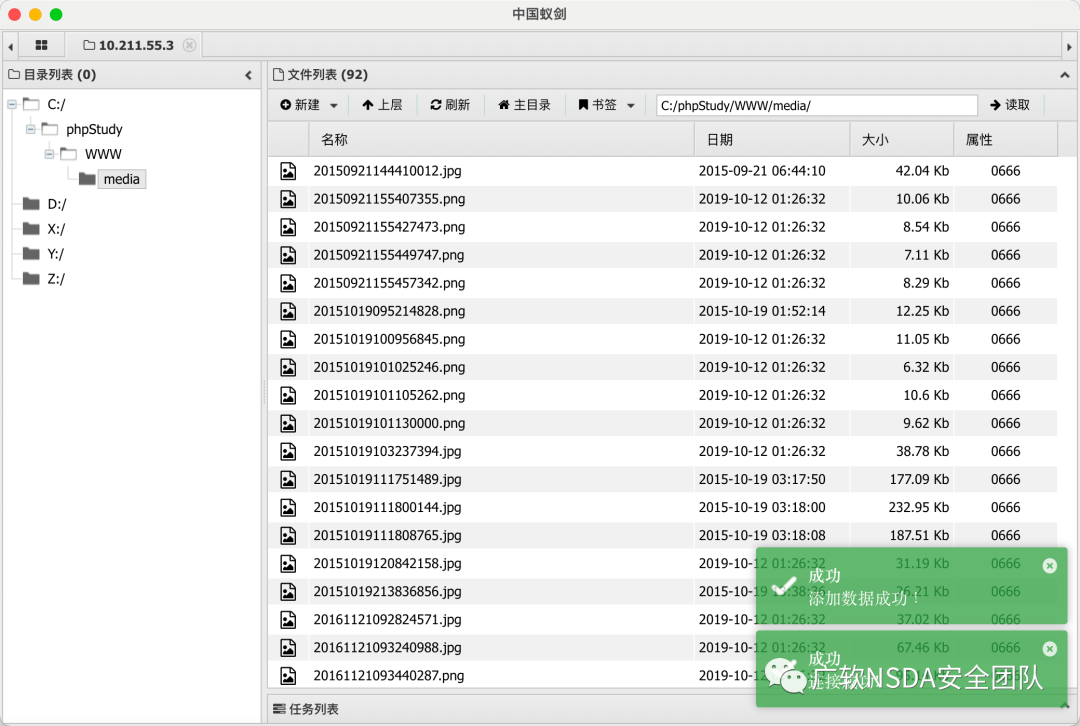The width and height of the screenshot is (1080, 726).
Task: Collapse the directory list panel chevron
Action: tap(249, 75)
